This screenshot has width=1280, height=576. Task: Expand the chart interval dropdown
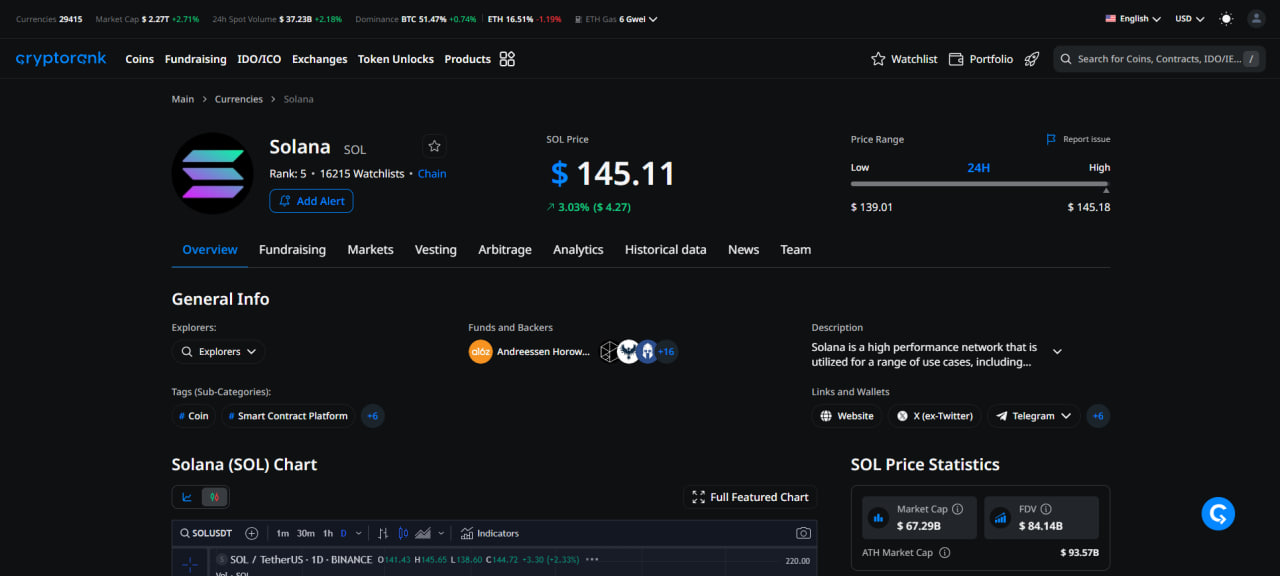pos(358,533)
